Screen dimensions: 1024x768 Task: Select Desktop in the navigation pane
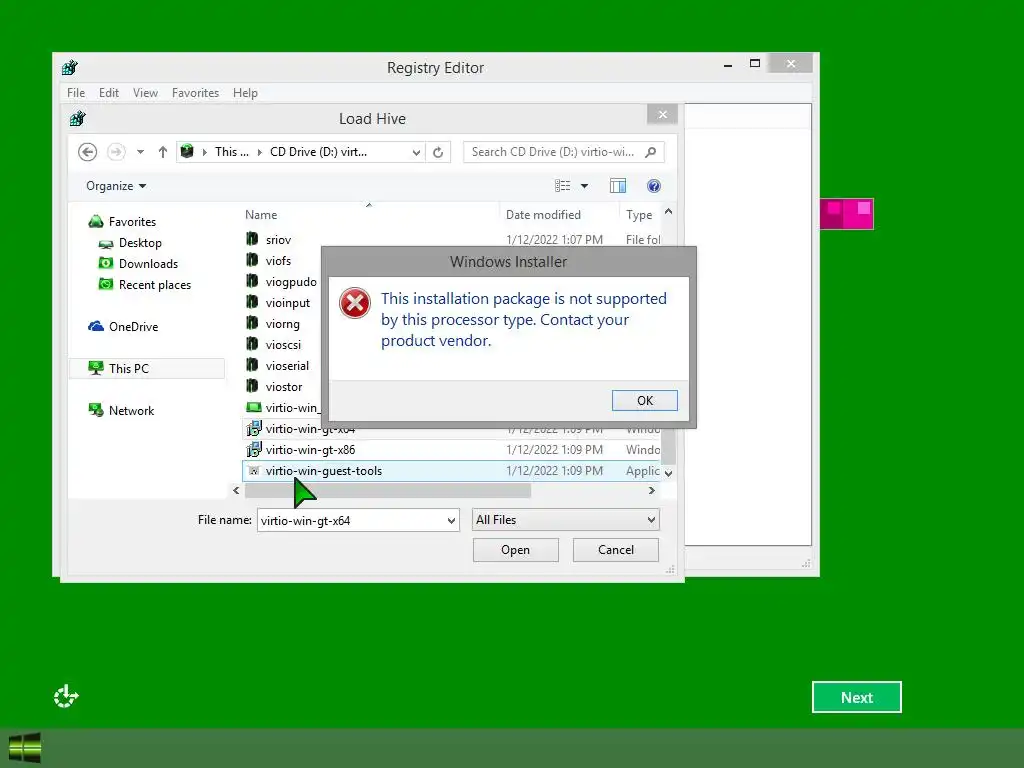tap(140, 243)
